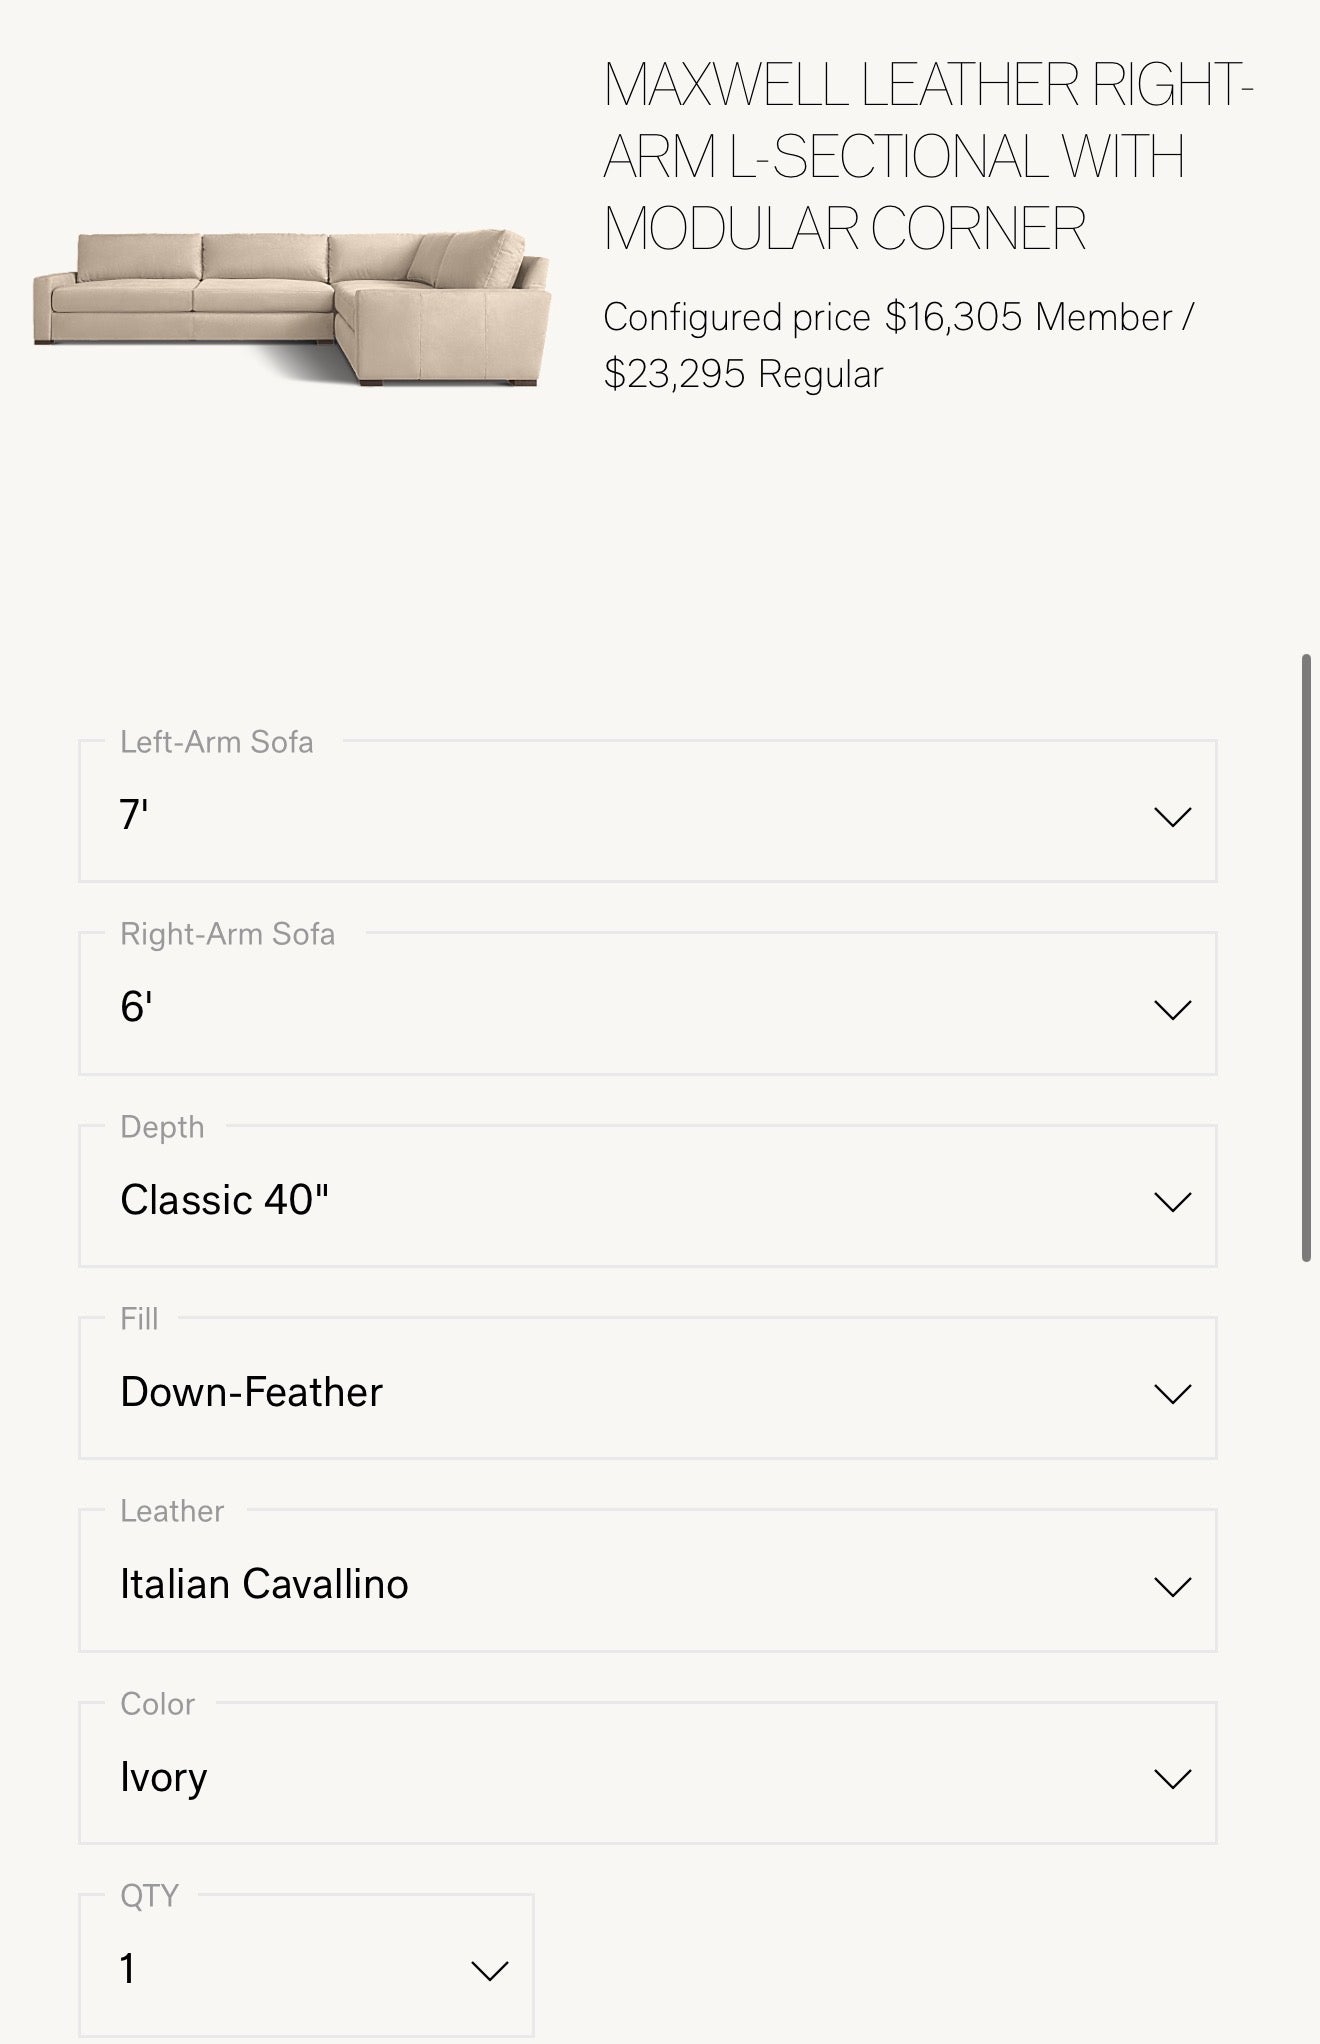This screenshot has width=1320, height=2044.
Task: Click the chevron arrow in QTY field
Action: (x=489, y=1970)
